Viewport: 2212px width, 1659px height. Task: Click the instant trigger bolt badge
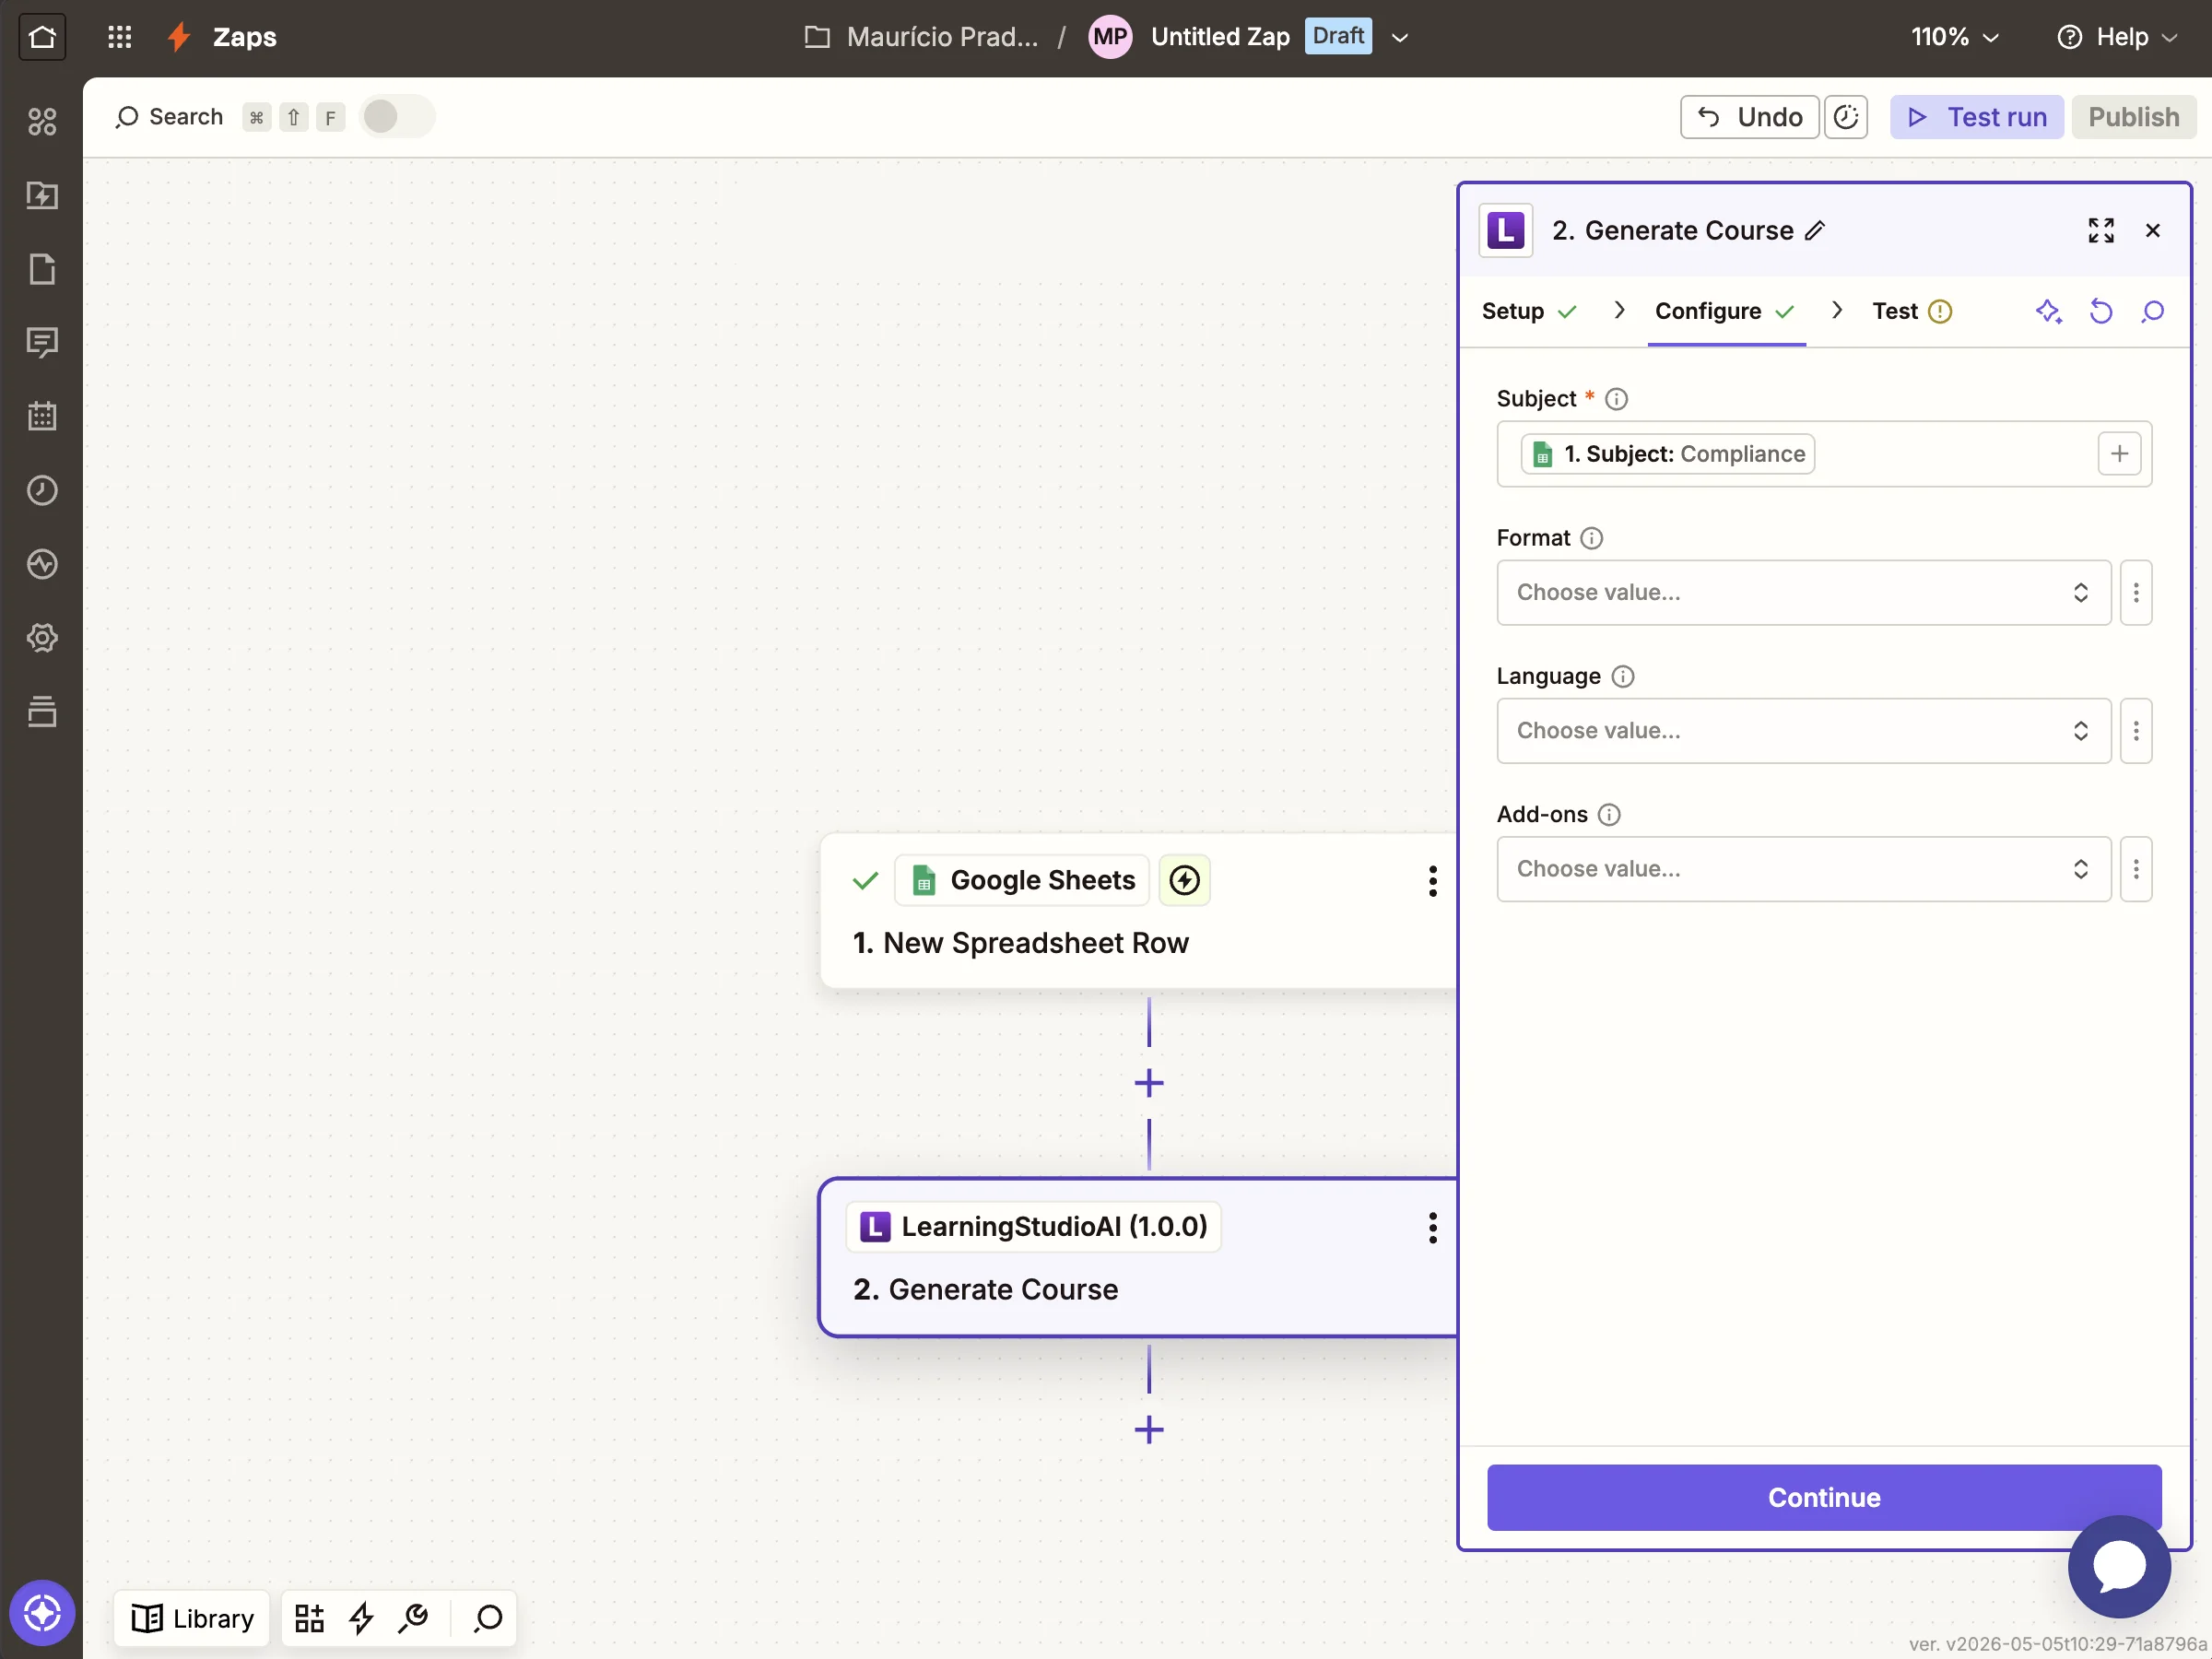(1184, 880)
